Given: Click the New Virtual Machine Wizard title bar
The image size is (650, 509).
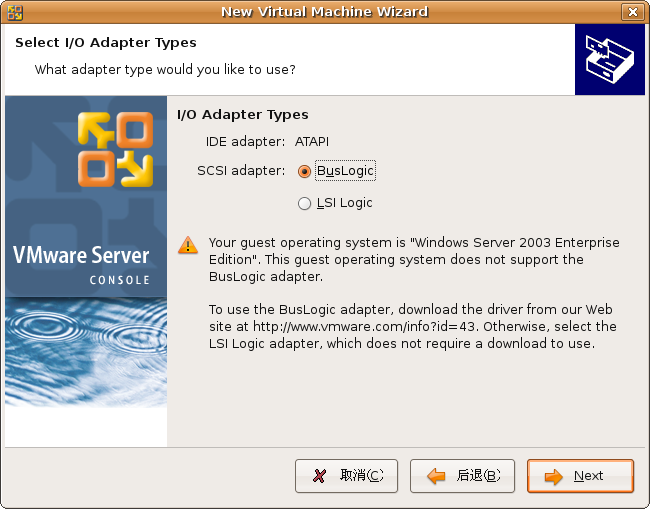Looking at the screenshot, I should pyautogui.click(x=325, y=12).
